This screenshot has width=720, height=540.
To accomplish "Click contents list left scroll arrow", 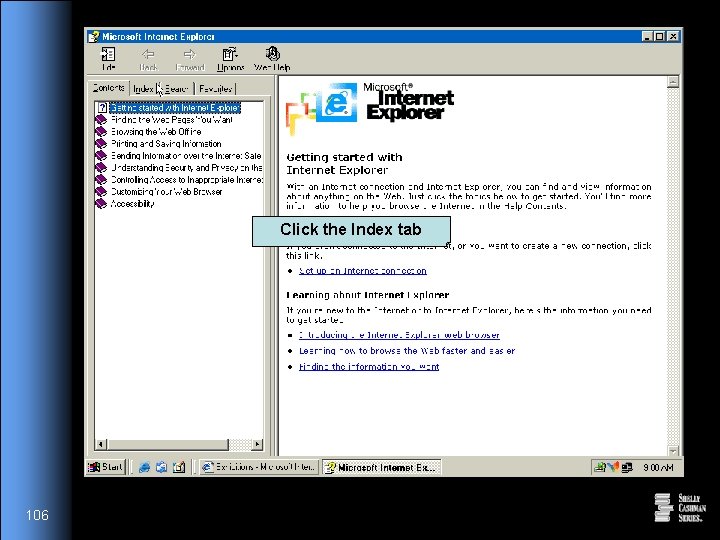I will click(x=101, y=444).
